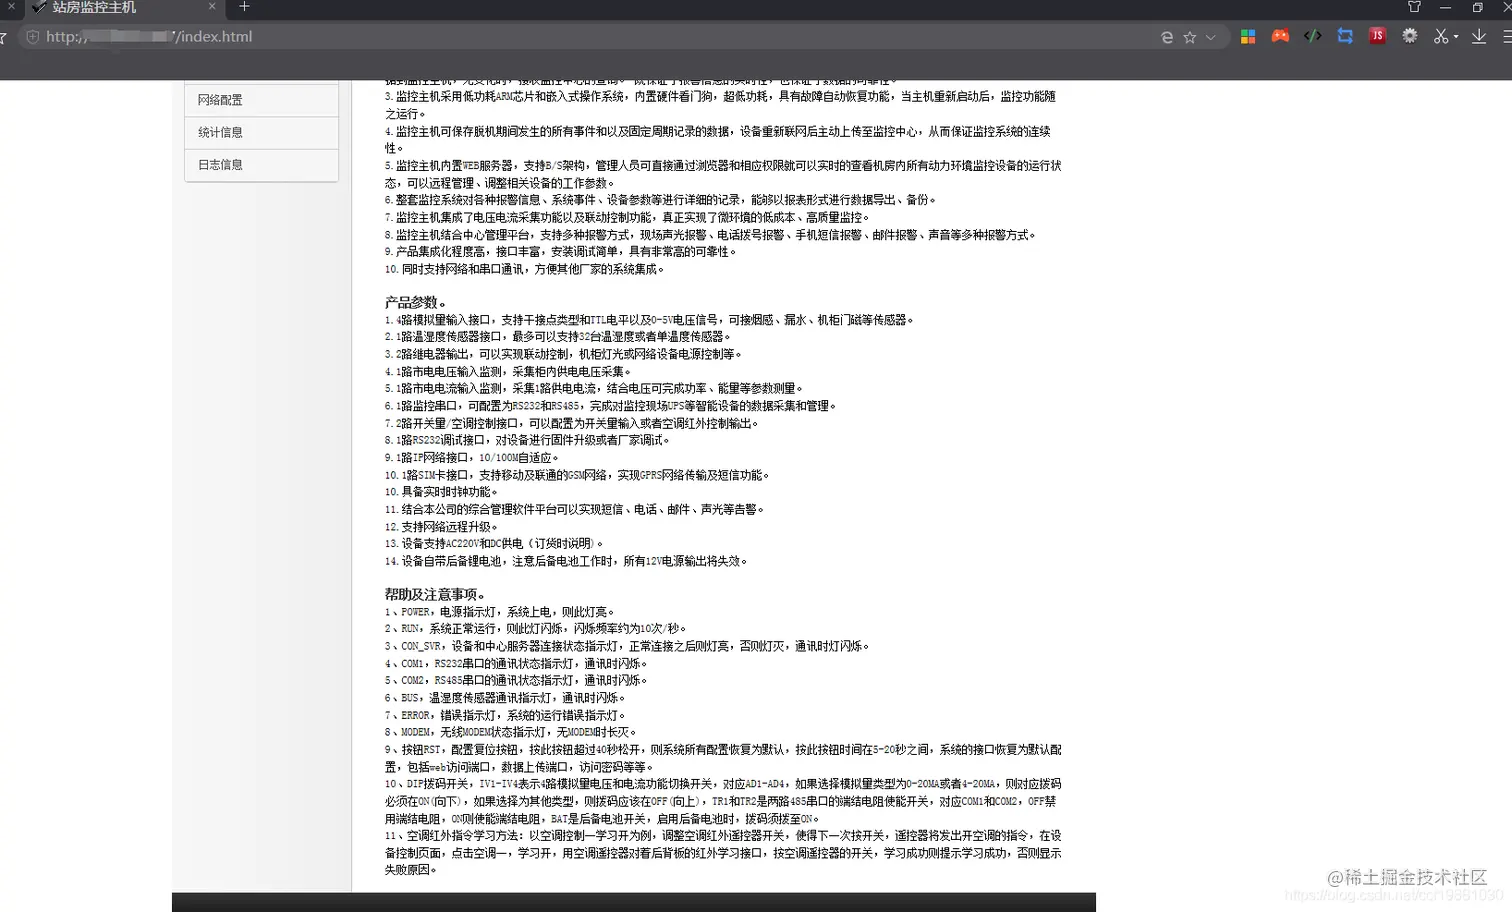
Task: Open the colorful four-square apps extension
Action: click(1248, 36)
